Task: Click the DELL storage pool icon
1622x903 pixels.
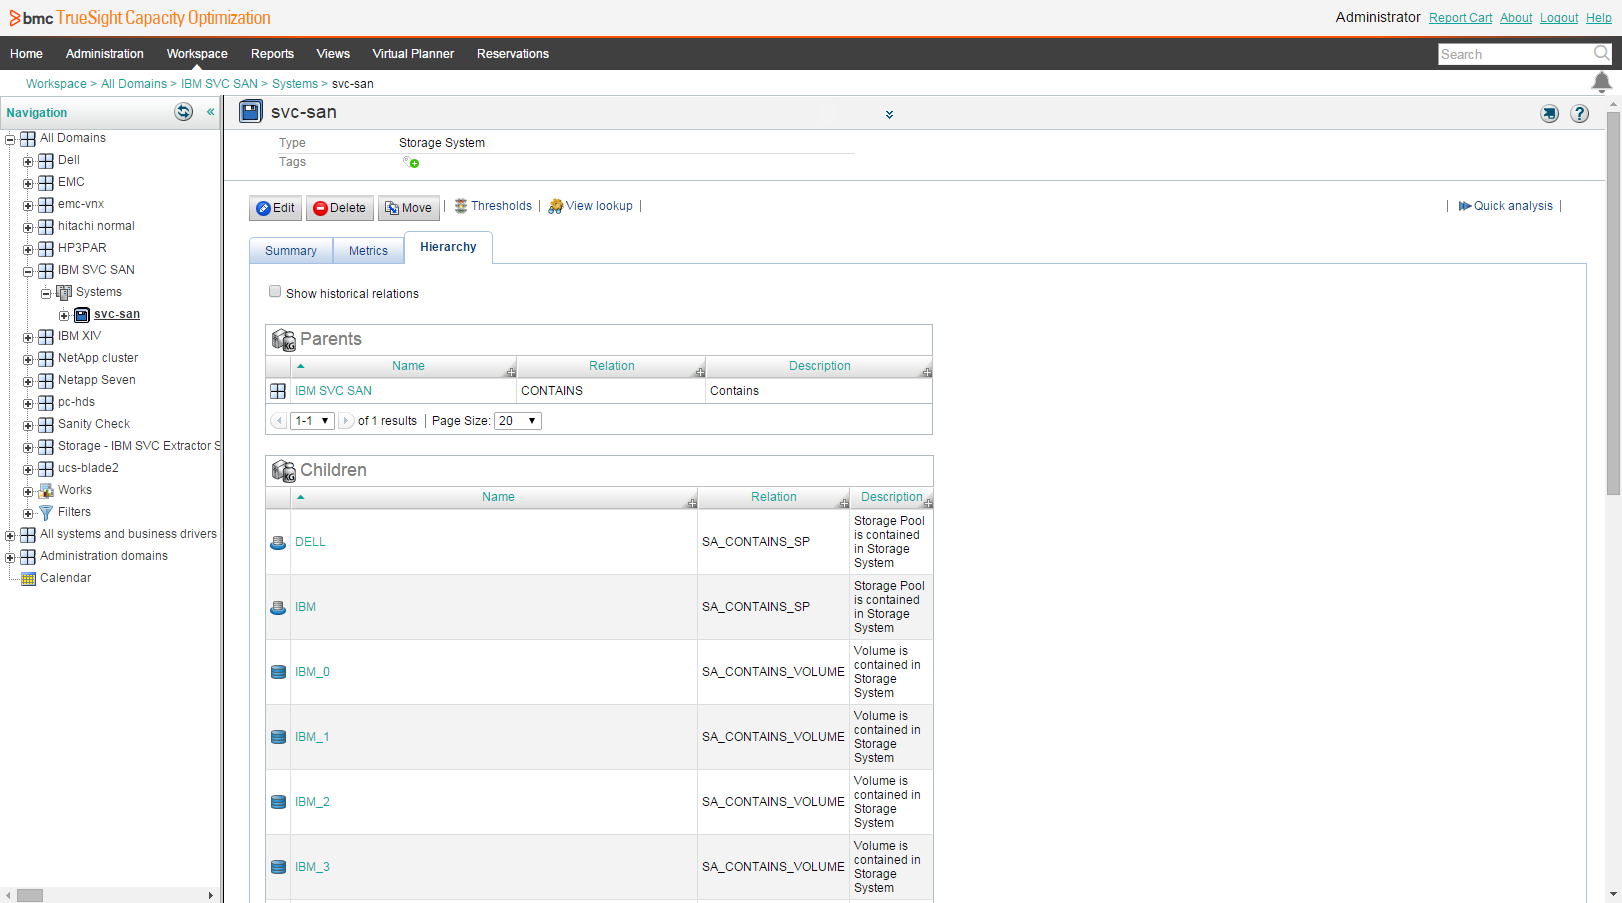Action: (x=278, y=543)
